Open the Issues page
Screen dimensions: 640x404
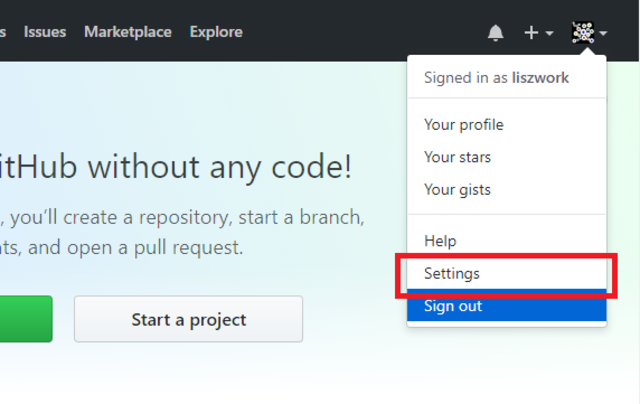[45, 32]
